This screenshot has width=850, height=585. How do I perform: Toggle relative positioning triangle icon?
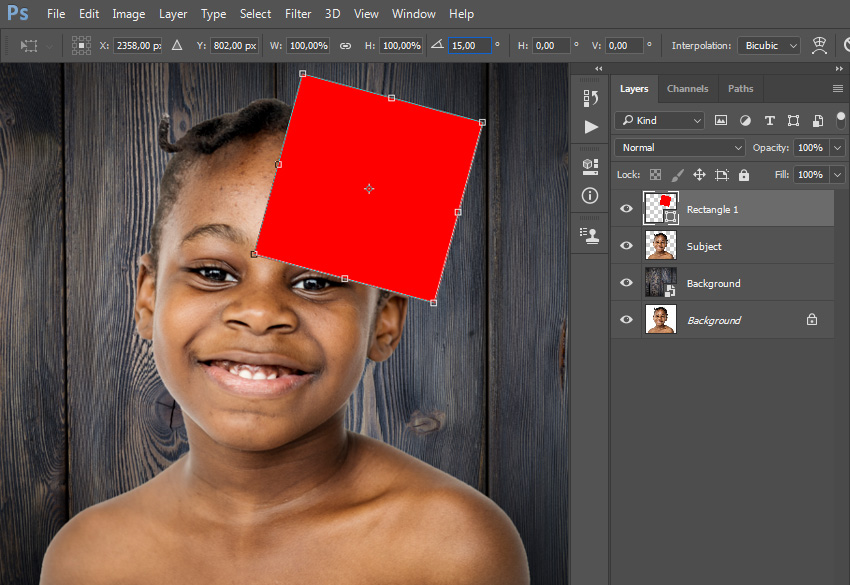pyautogui.click(x=177, y=46)
